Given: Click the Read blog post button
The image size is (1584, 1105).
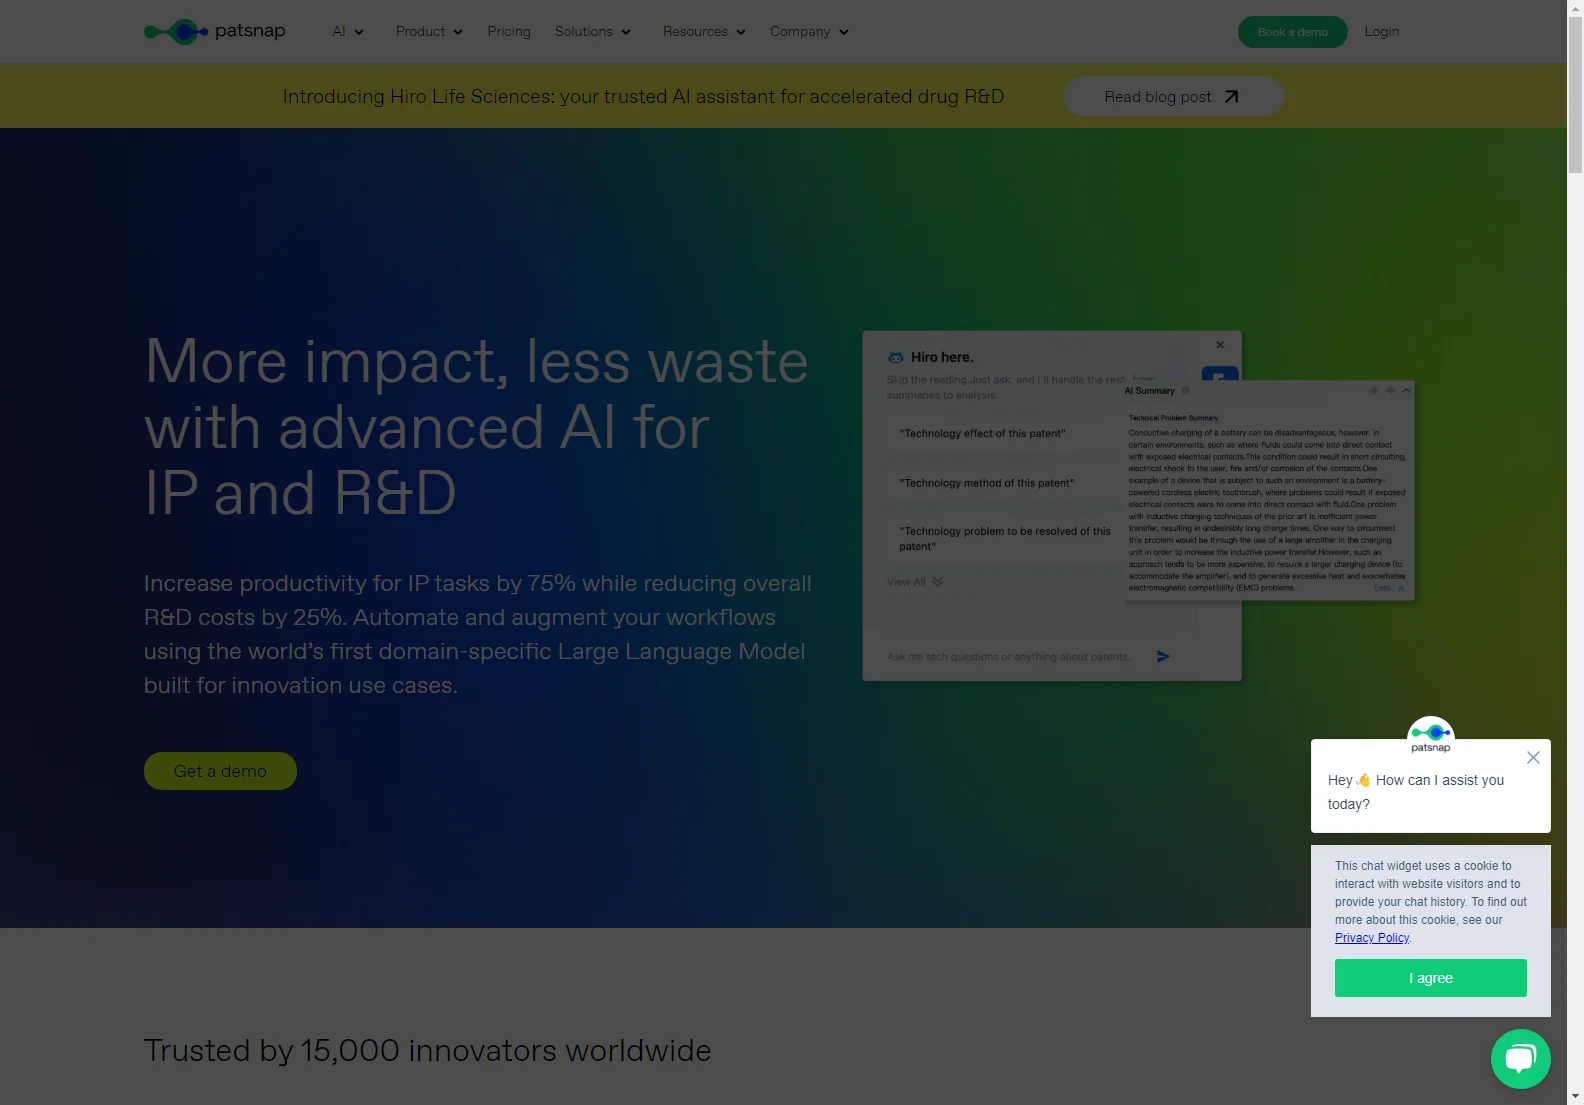Looking at the screenshot, I should pyautogui.click(x=1173, y=96).
